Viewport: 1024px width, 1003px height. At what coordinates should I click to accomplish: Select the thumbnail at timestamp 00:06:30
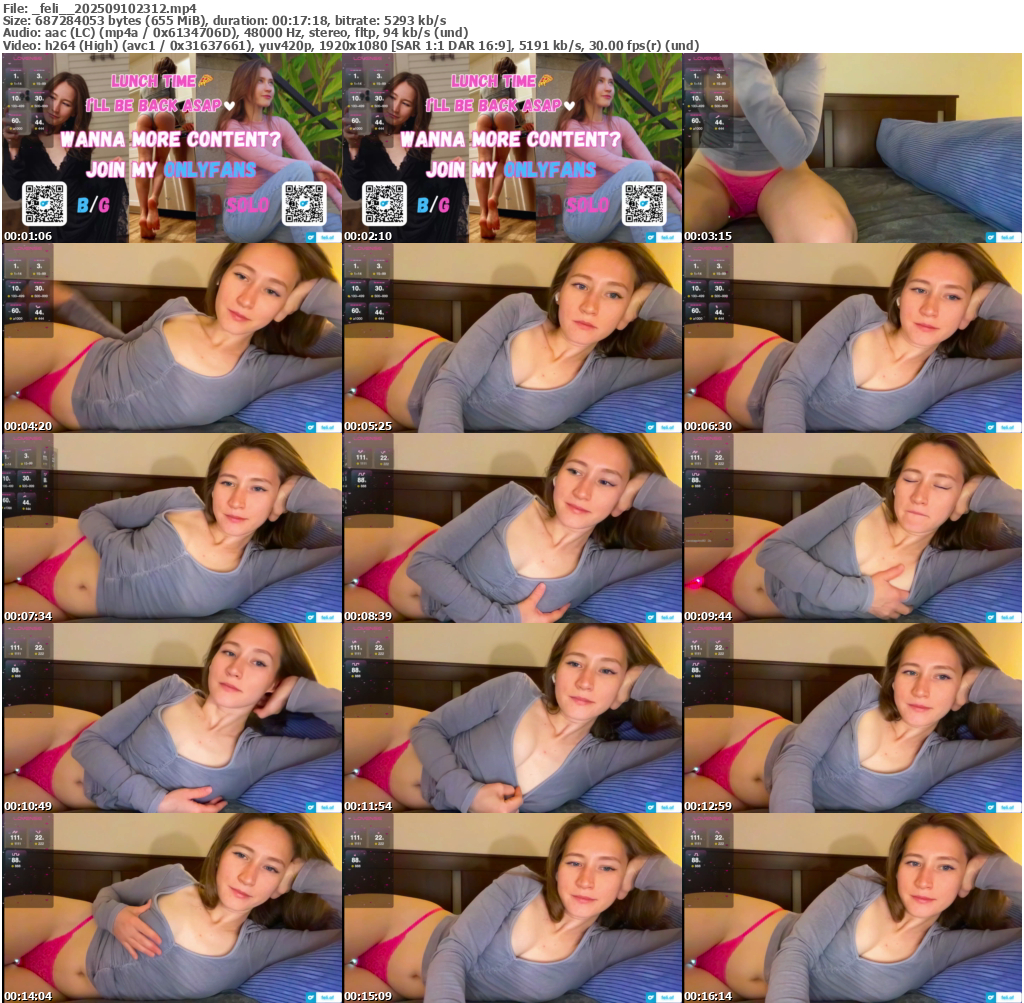click(852, 338)
